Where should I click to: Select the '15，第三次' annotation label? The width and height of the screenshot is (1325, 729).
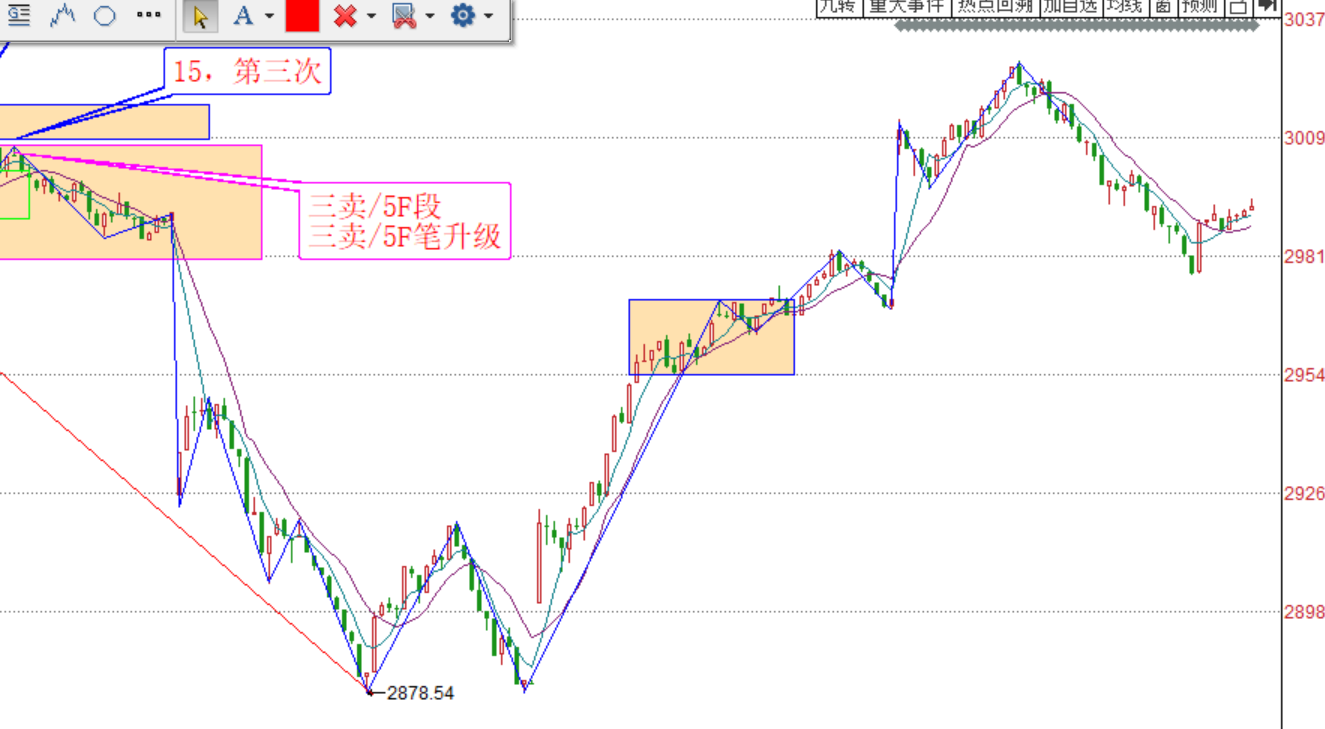point(247,72)
